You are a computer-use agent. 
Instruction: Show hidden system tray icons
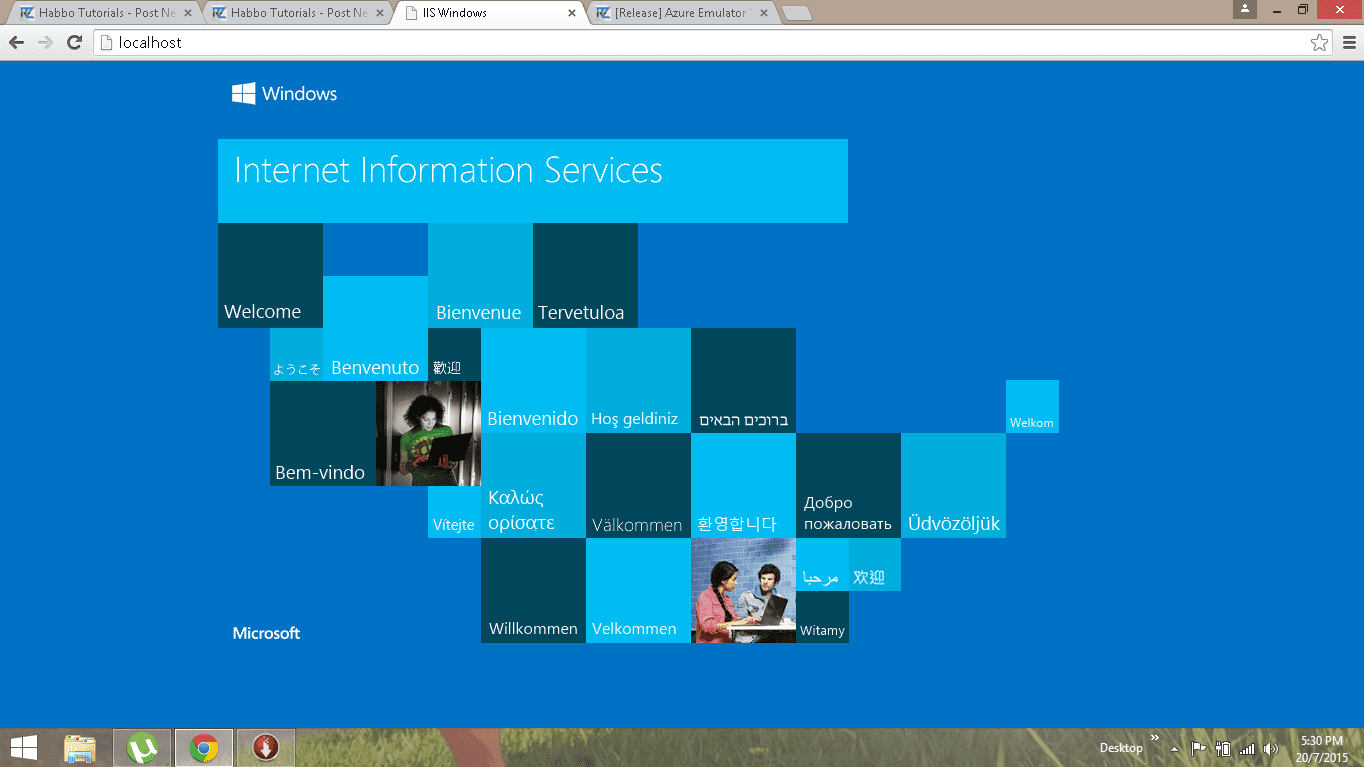pos(1174,748)
